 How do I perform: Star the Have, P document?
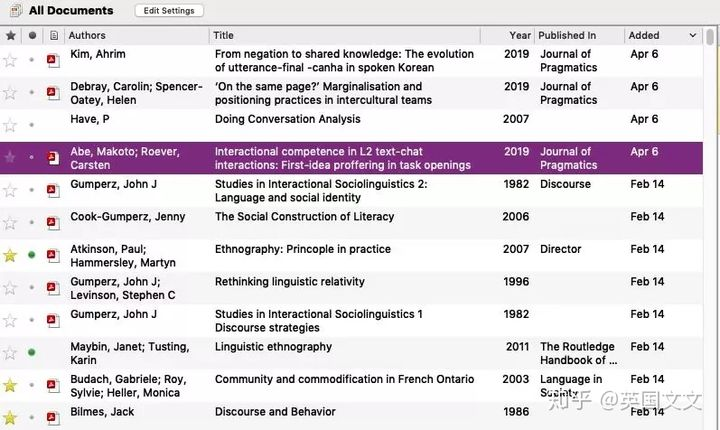(x=10, y=125)
